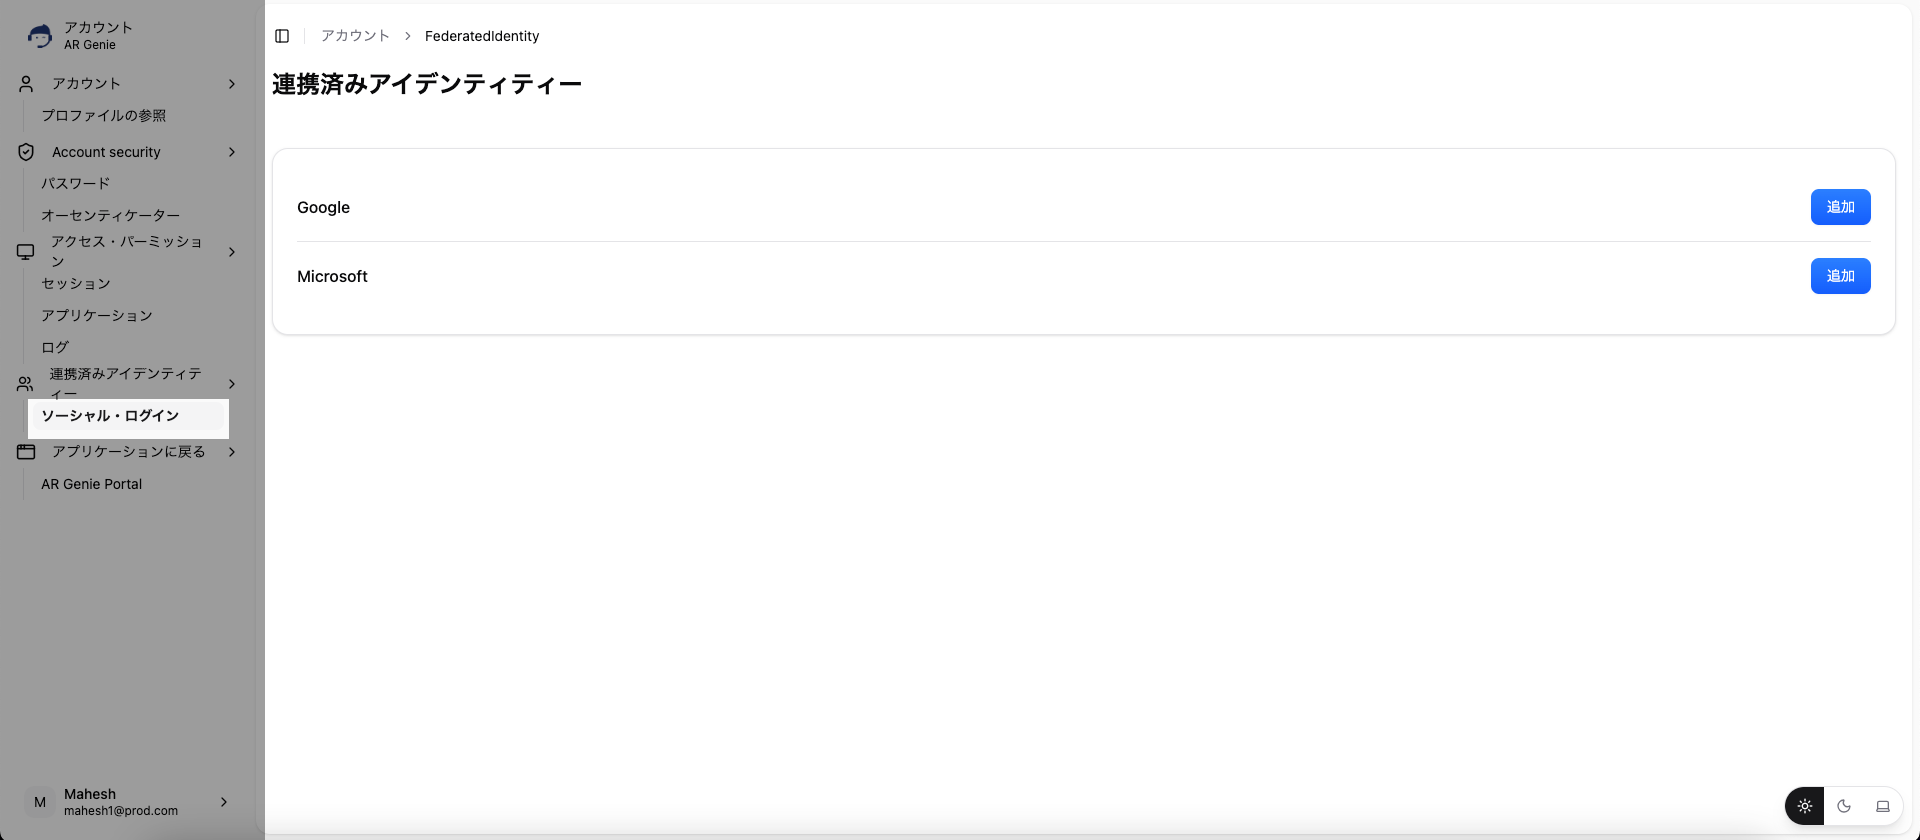The width and height of the screenshot is (1920, 840).
Task: Click 追加 button for Google
Action: click(1840, 207)
